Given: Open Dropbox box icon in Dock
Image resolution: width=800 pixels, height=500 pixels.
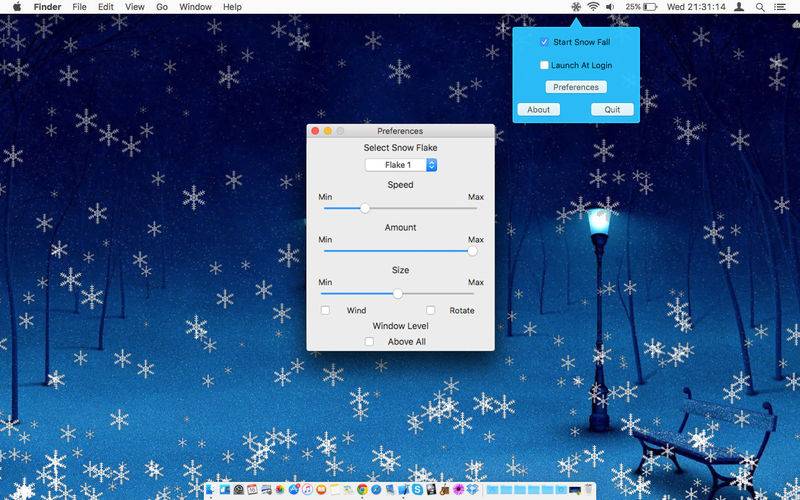Looking at the screenshot, I should (x=472, y=490).
